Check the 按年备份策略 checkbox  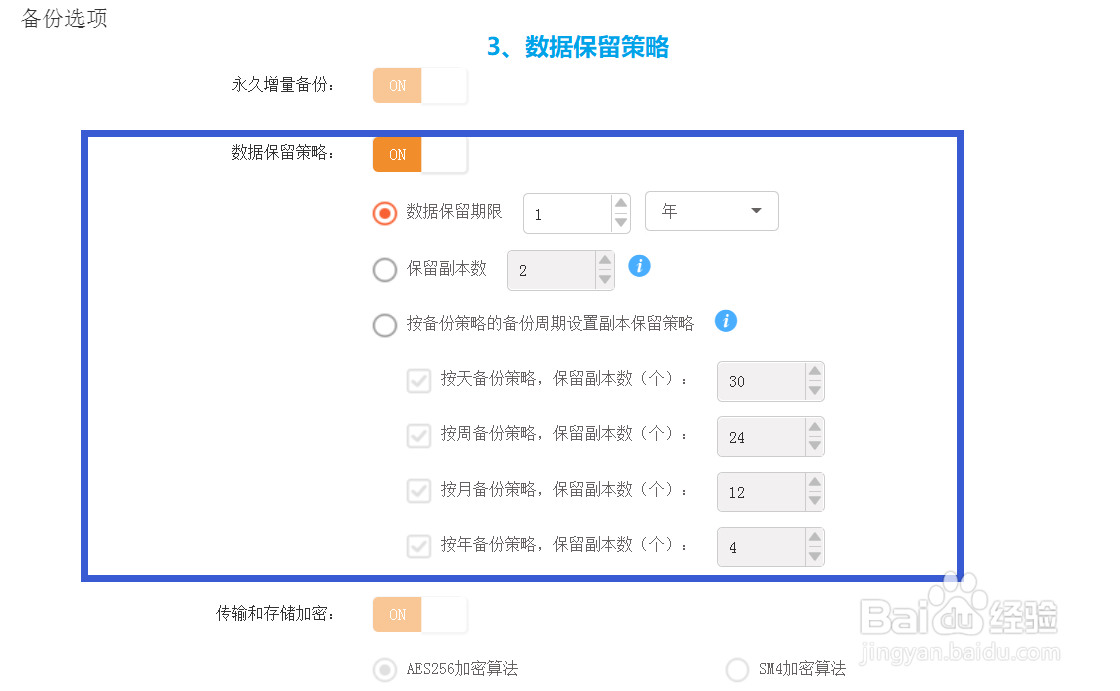(418, 546)
